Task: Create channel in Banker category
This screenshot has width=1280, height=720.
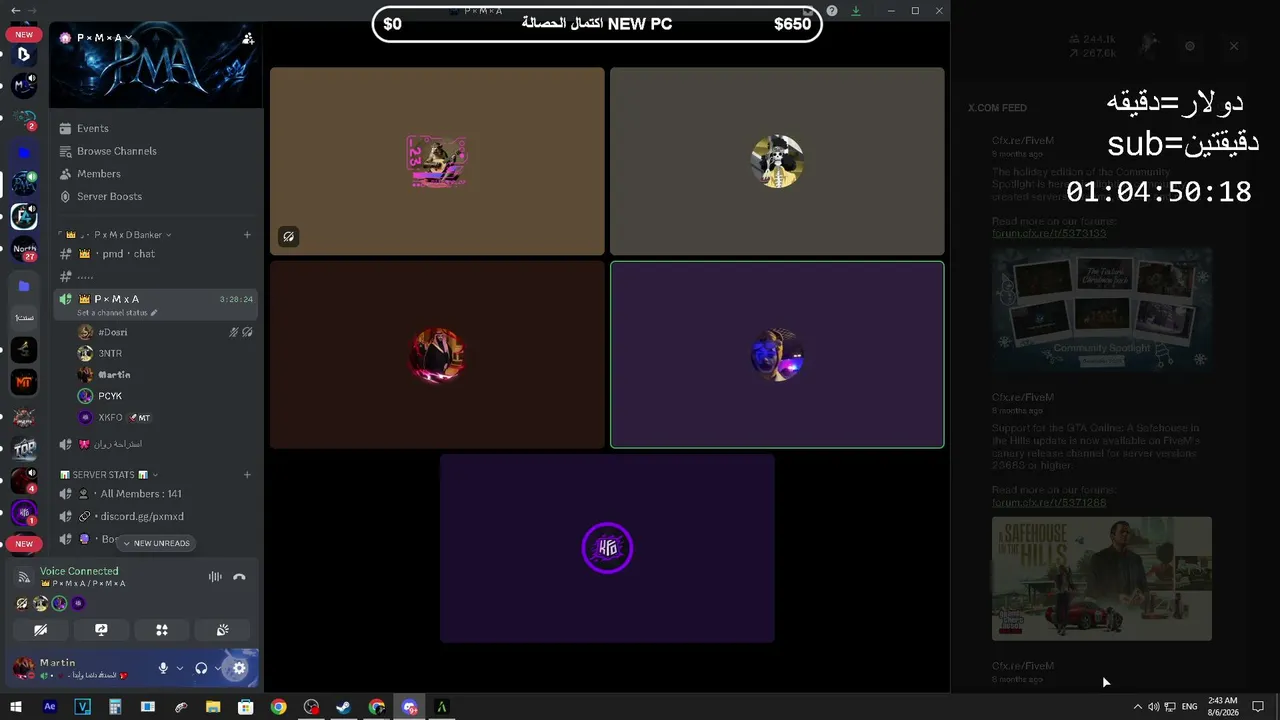Action: click(x=247, y=235)
